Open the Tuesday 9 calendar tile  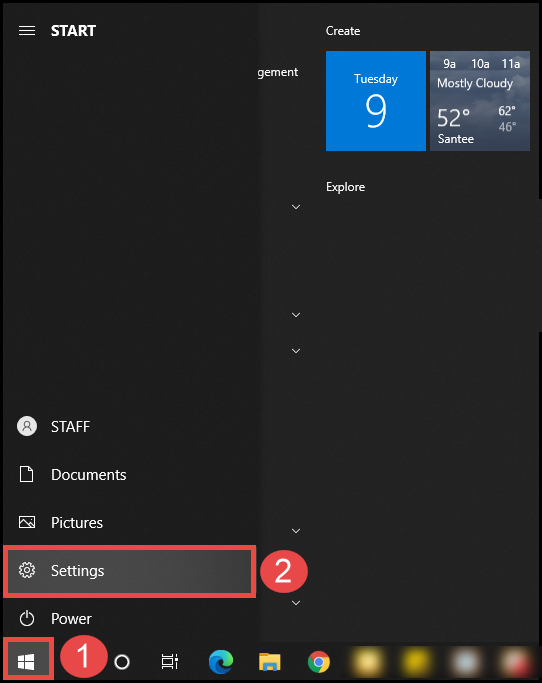(x=376, y=101)
